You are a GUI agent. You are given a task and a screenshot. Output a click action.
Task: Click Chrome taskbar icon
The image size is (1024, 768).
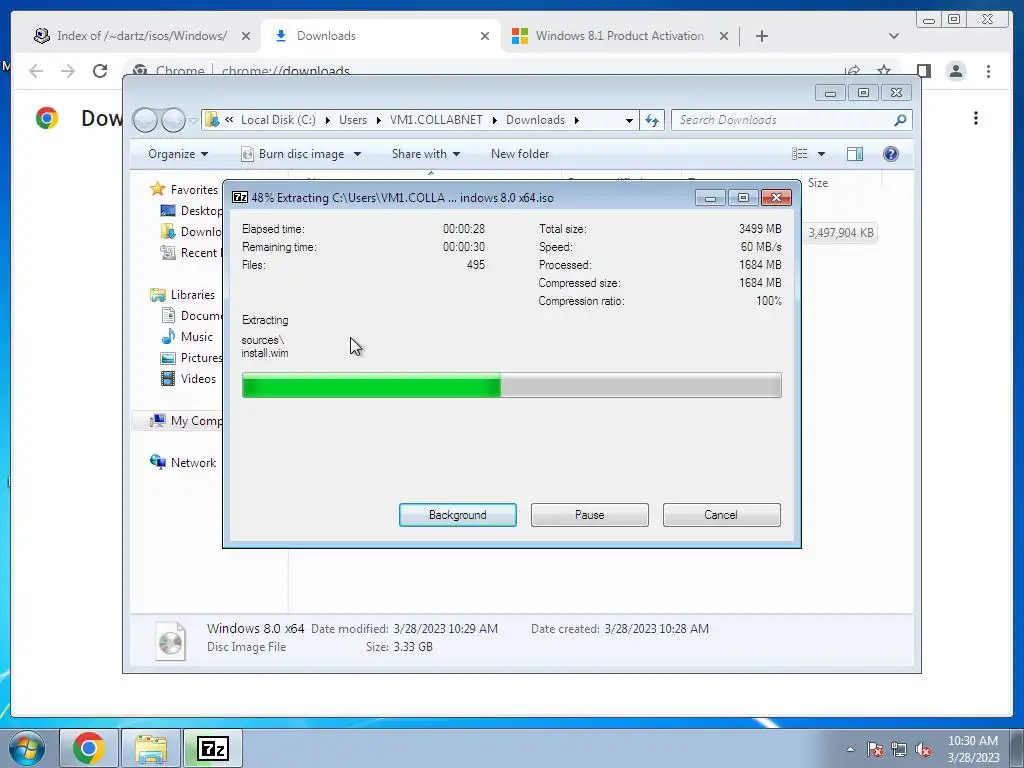pos(89,748)
